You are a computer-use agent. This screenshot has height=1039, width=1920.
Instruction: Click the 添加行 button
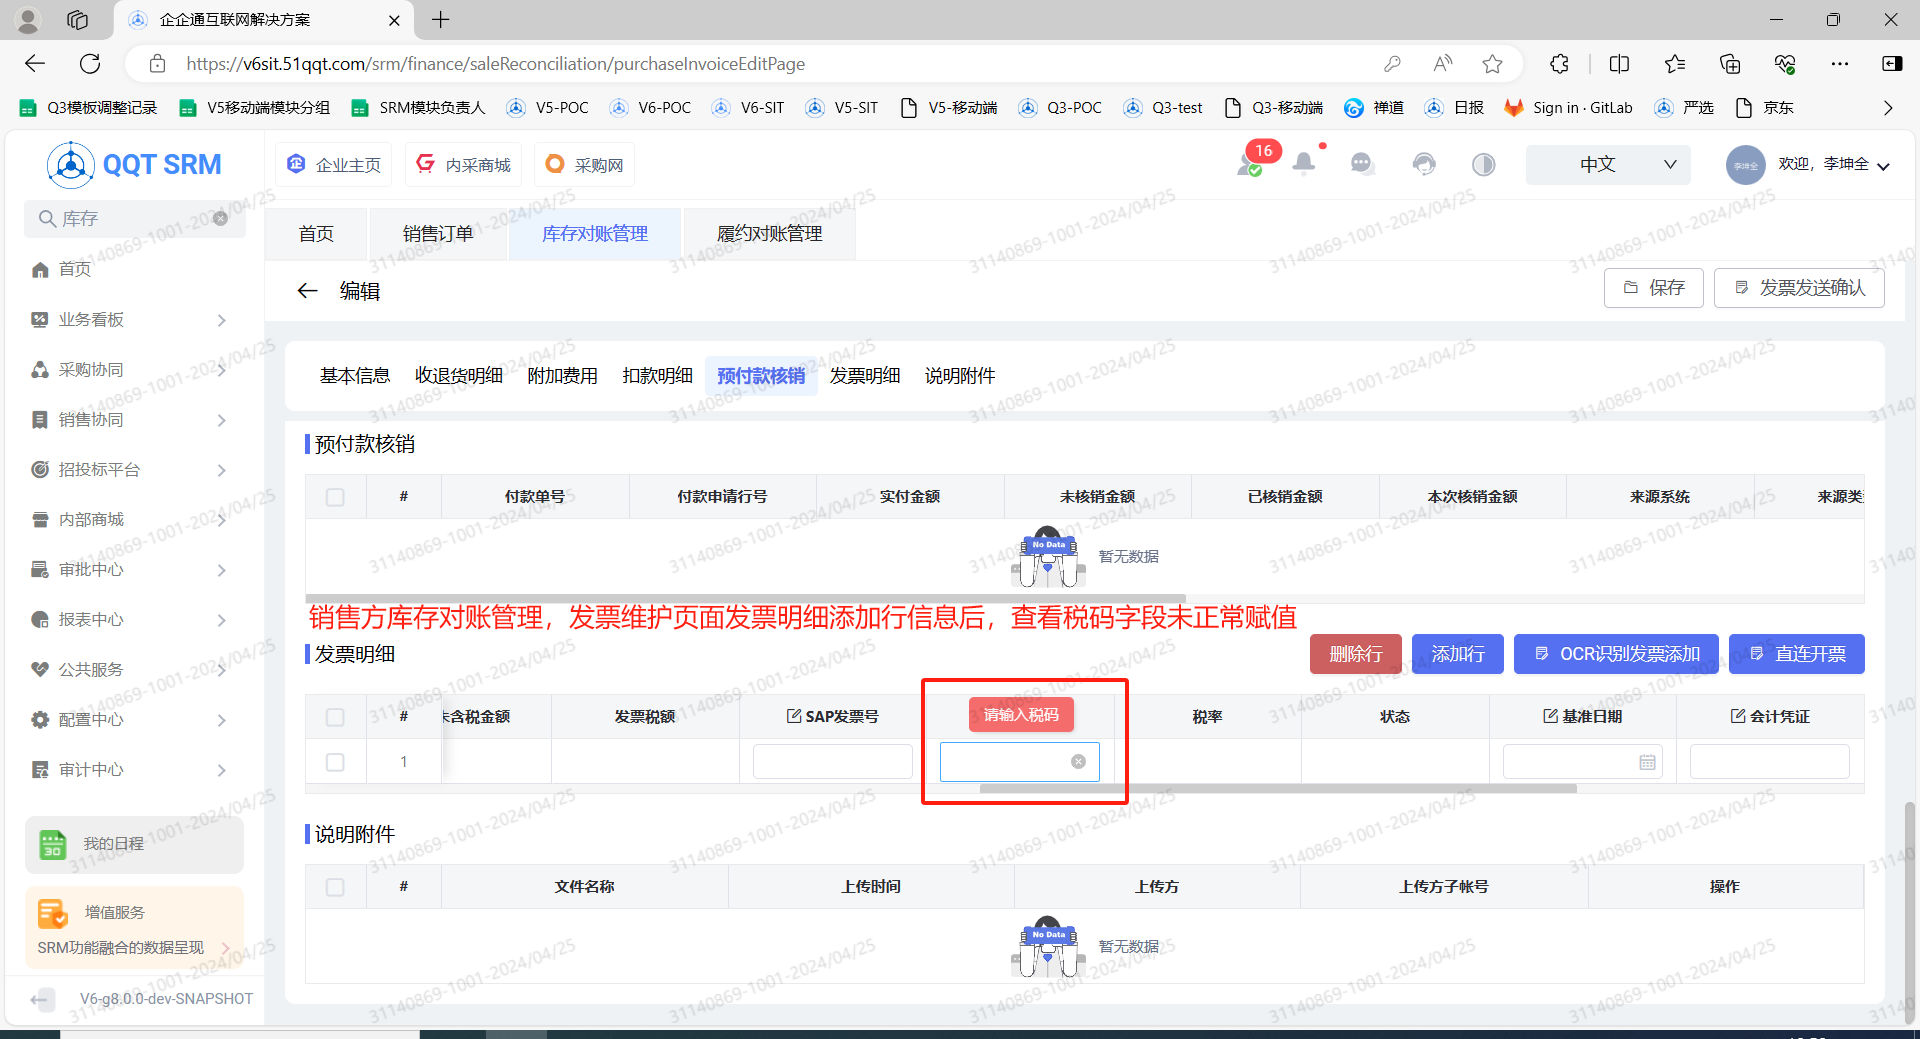(1458, 654)
